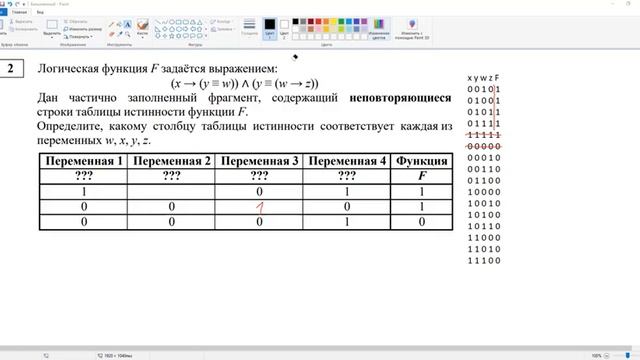The image size is (640, 360).
Task: Select Color 1 (foreground) box
Action: pos(269,28)
